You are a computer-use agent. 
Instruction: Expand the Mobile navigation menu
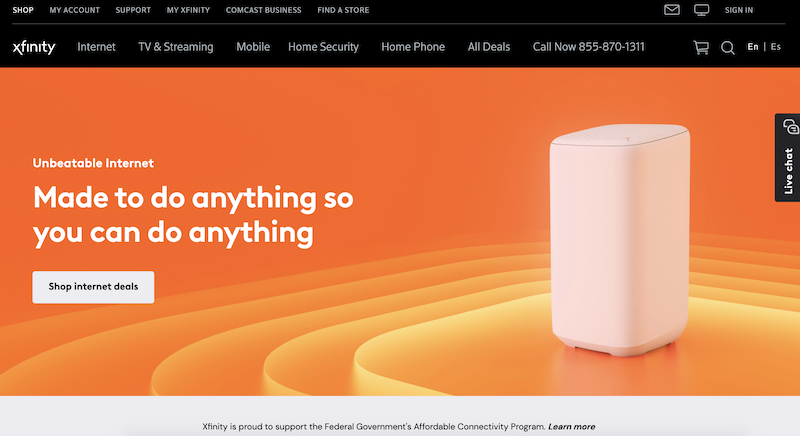[x=253, y=47]
